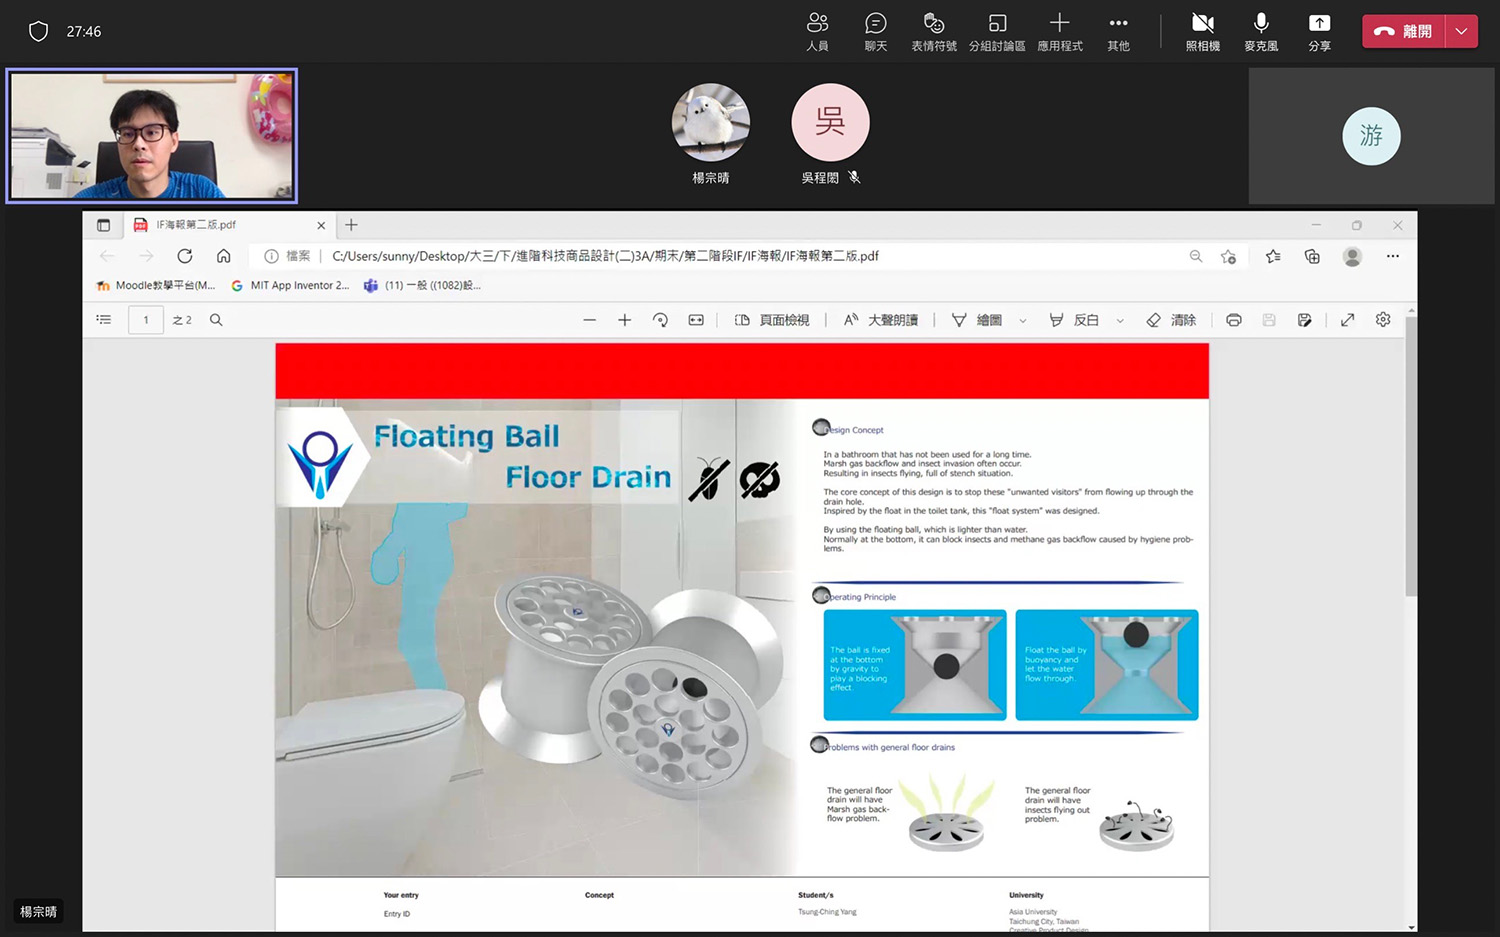
Task: Open the (11) 一般 Teams bookmark
Action: click(x=423, y=286)
